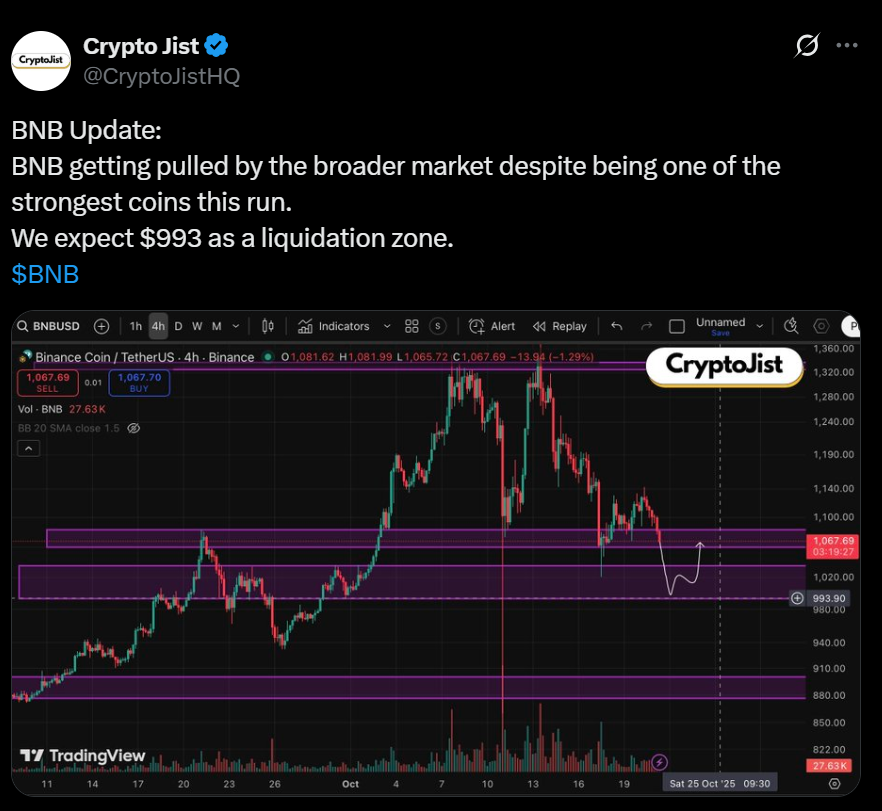882x811 pixels.
Task: Click the purple lightning event marker
Action: 659,762
